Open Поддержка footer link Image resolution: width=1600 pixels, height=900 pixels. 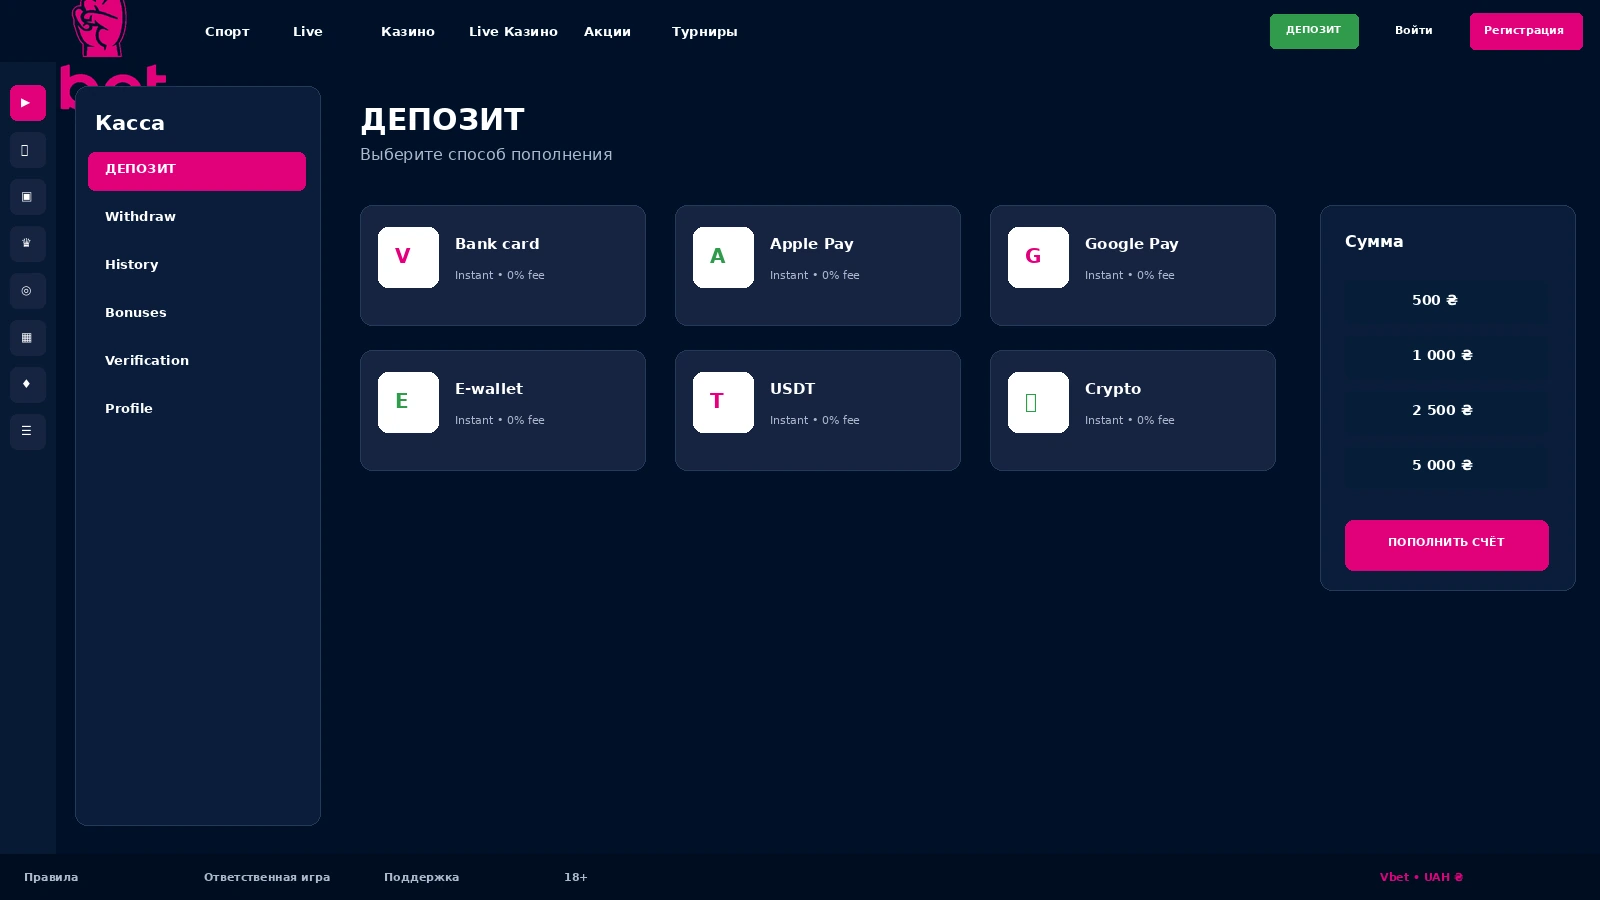click(422, 878)
